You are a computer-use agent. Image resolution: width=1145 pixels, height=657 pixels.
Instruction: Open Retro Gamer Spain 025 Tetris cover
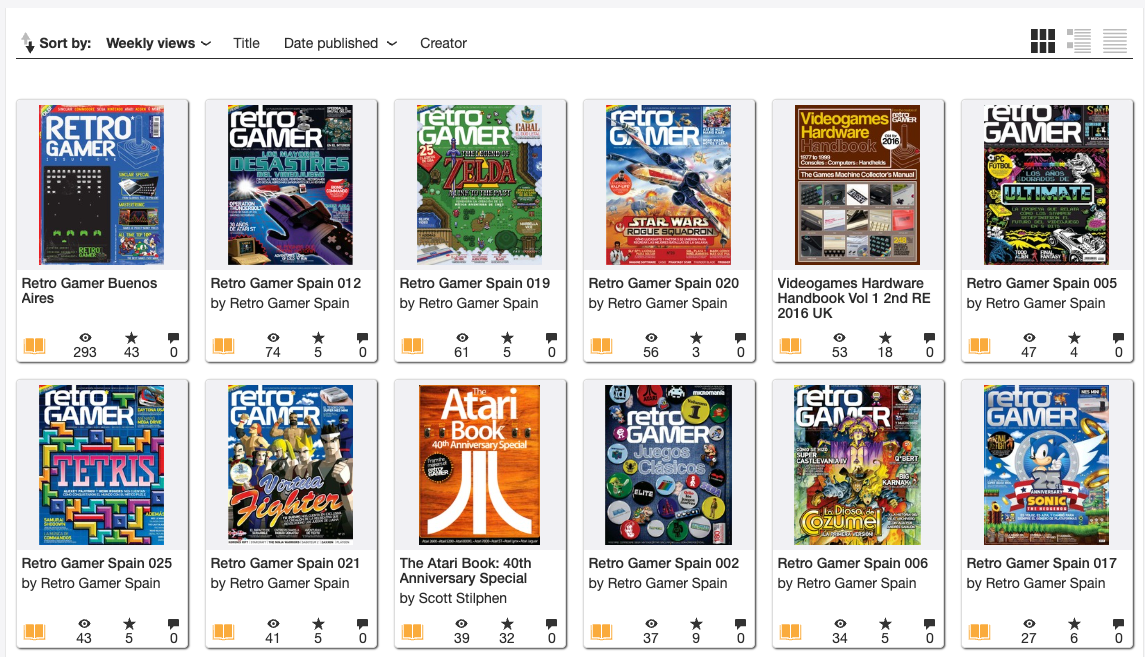pos(102,465)
